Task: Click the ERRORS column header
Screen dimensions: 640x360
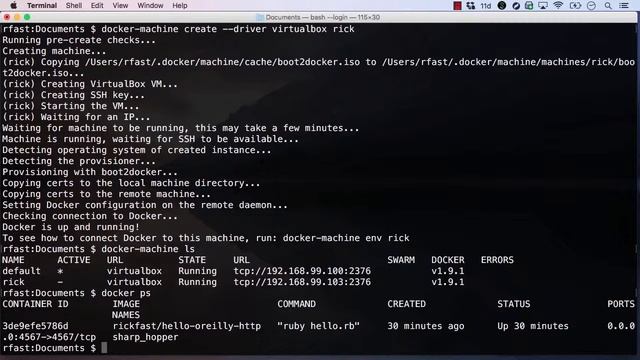Action: 497,260
